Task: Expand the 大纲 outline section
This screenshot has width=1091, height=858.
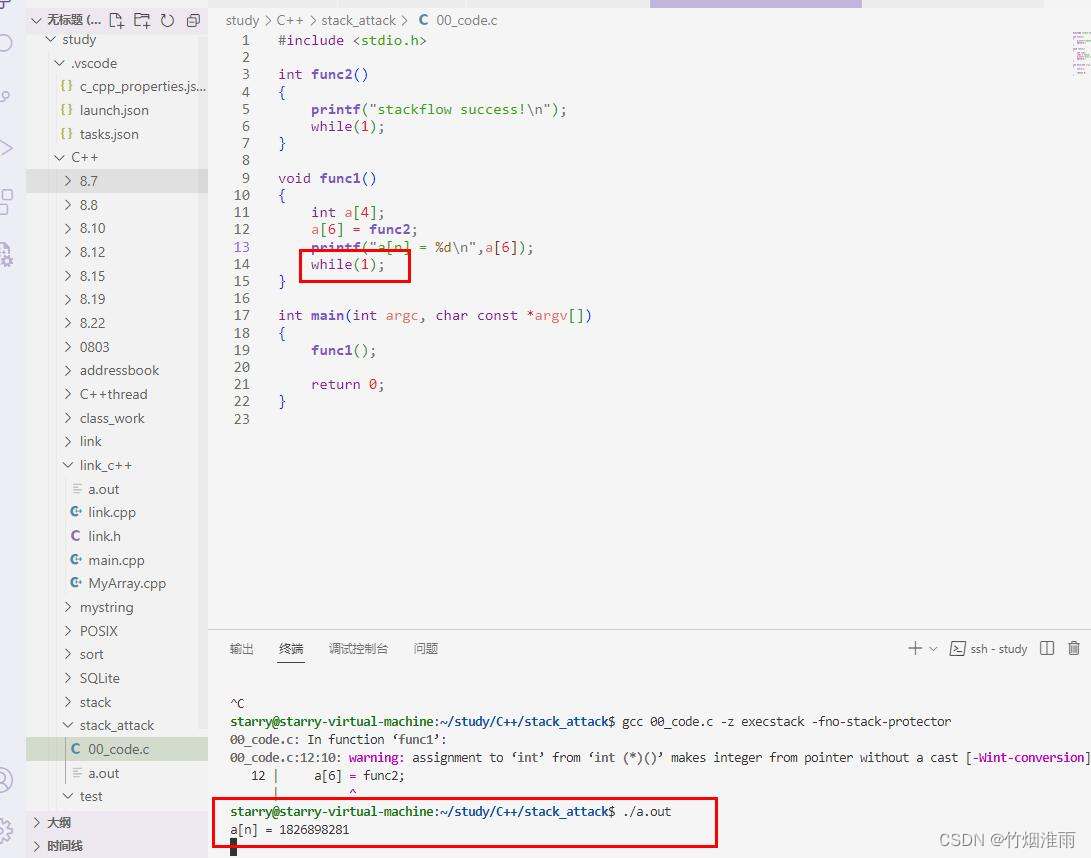Action: (117, 823)
